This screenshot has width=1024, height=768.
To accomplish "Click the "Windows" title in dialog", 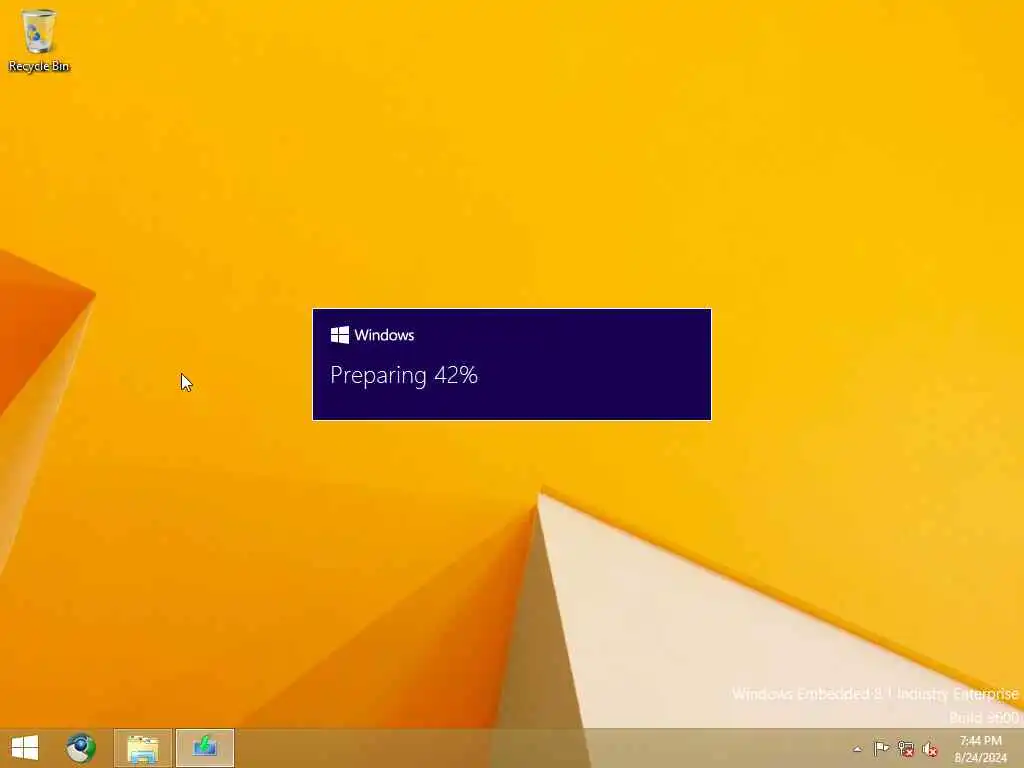I will [x=384, y=335].
